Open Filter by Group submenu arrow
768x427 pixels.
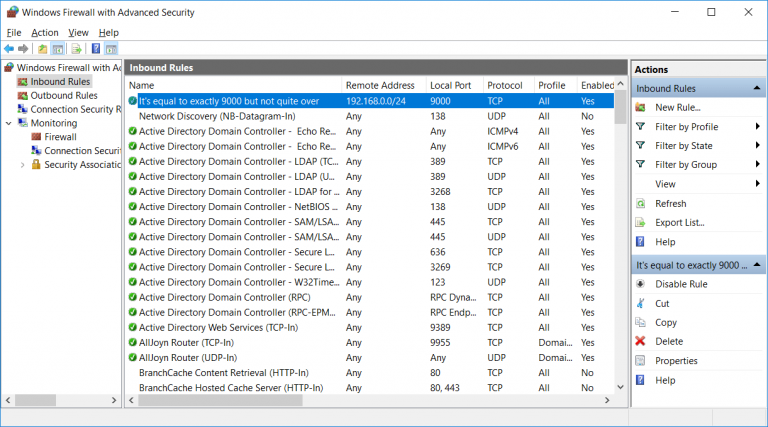click(x=758, y=165)
